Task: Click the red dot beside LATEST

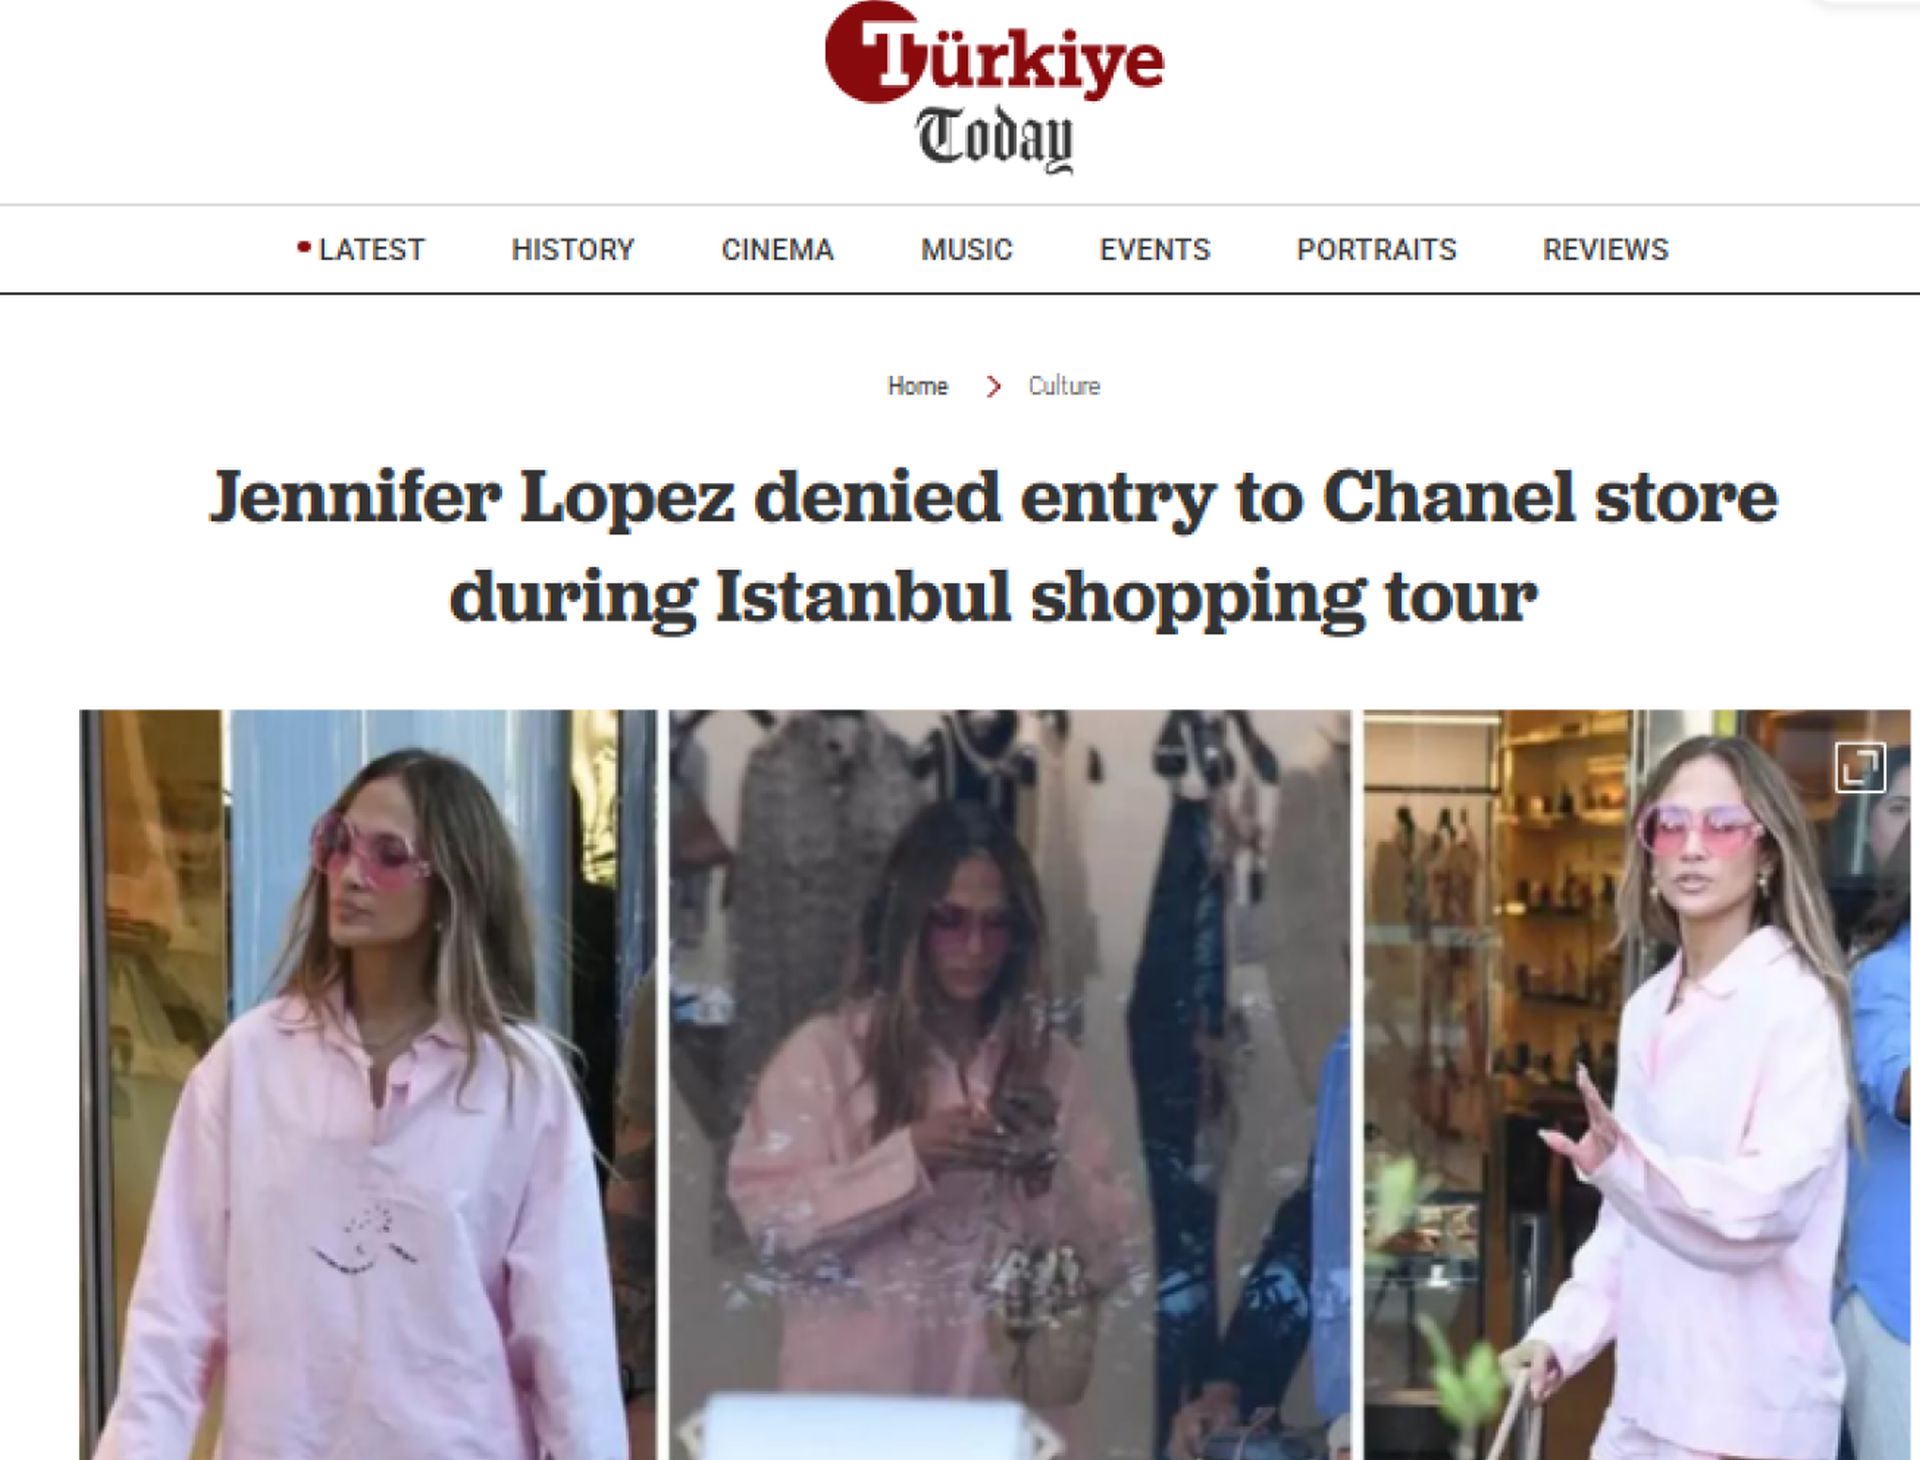Action: (304, 247)
